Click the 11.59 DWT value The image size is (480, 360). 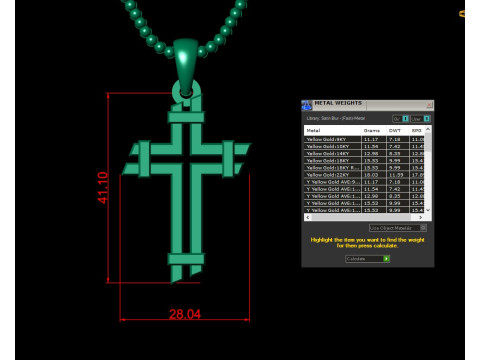(x=396, y=175)
